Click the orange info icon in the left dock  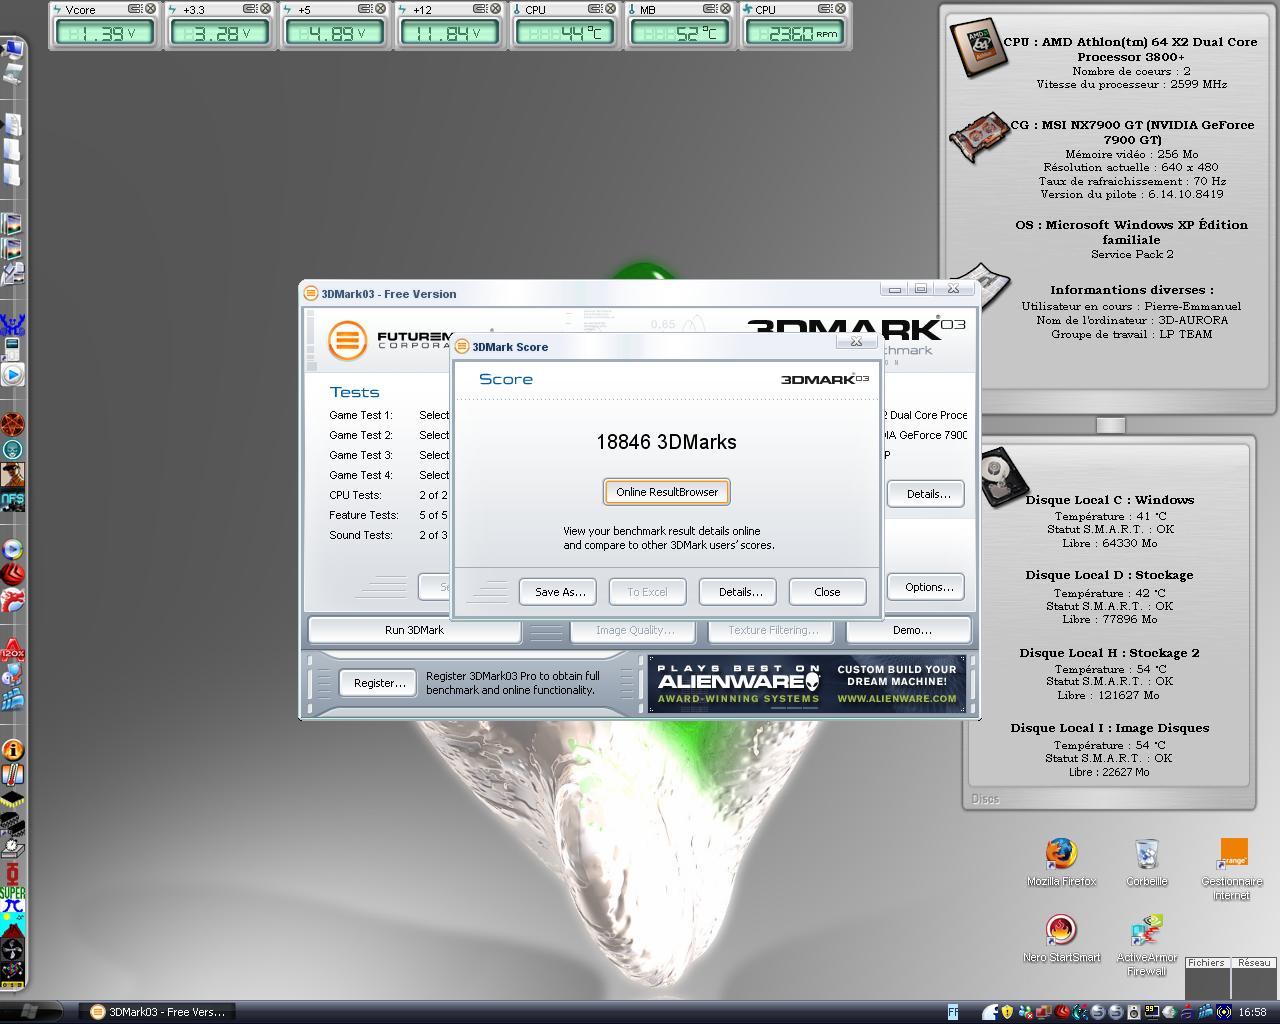point(13,750)
